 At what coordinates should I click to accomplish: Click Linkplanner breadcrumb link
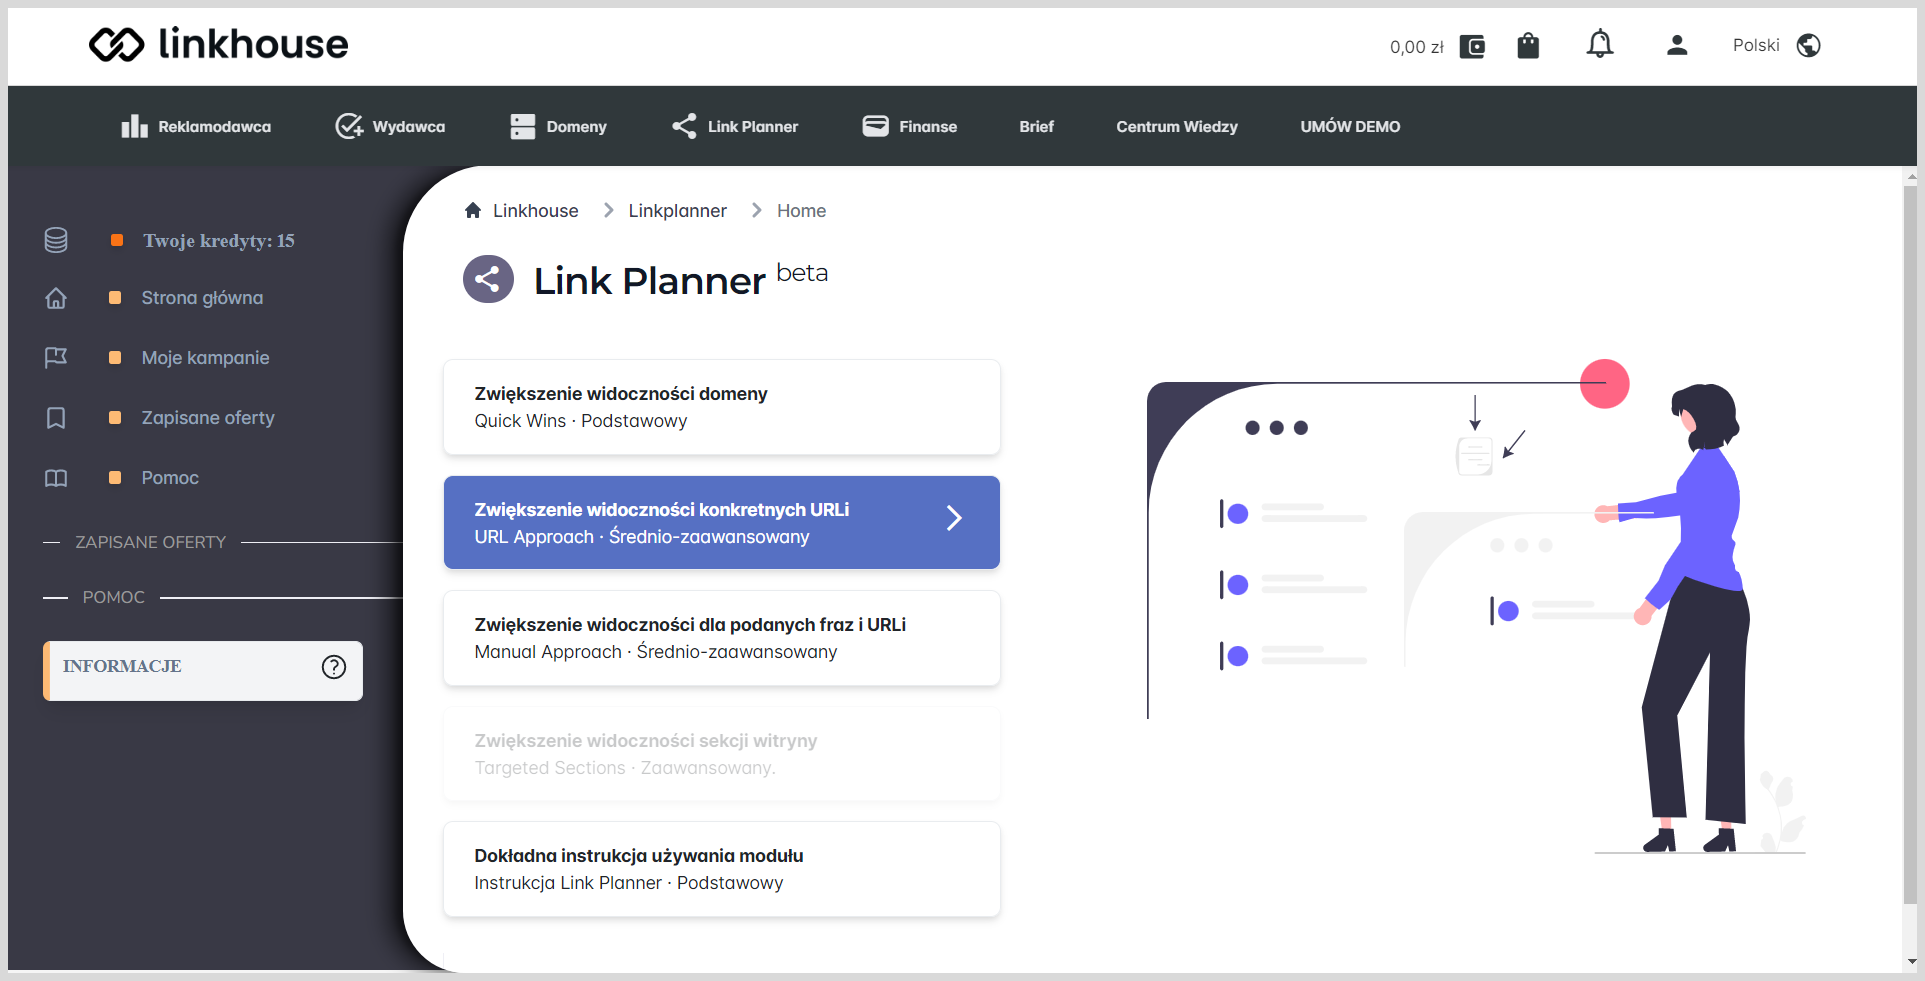tap(677, 211)
